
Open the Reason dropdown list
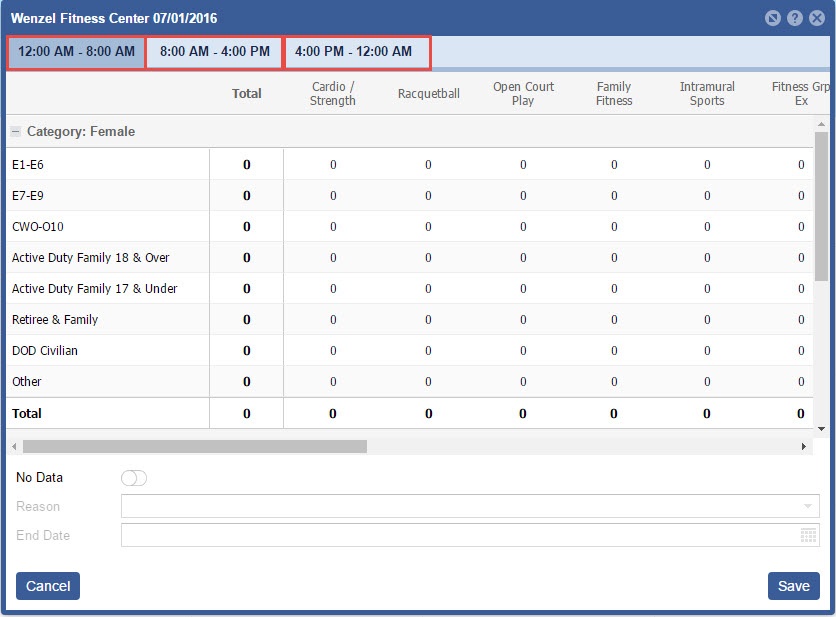(808, 507)
